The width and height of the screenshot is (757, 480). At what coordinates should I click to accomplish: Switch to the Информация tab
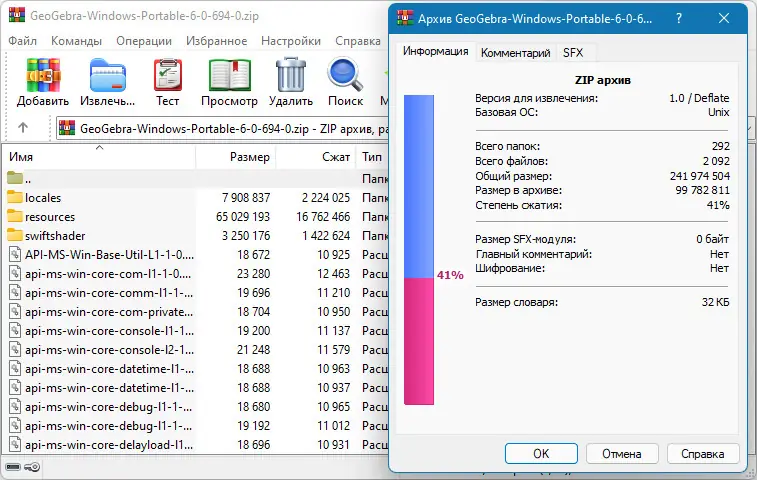(x=435, y=51)
